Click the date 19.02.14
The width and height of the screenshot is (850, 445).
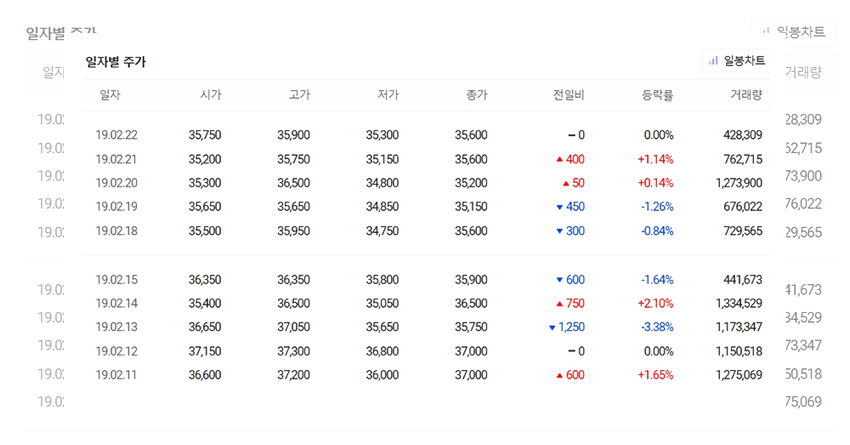117,304
